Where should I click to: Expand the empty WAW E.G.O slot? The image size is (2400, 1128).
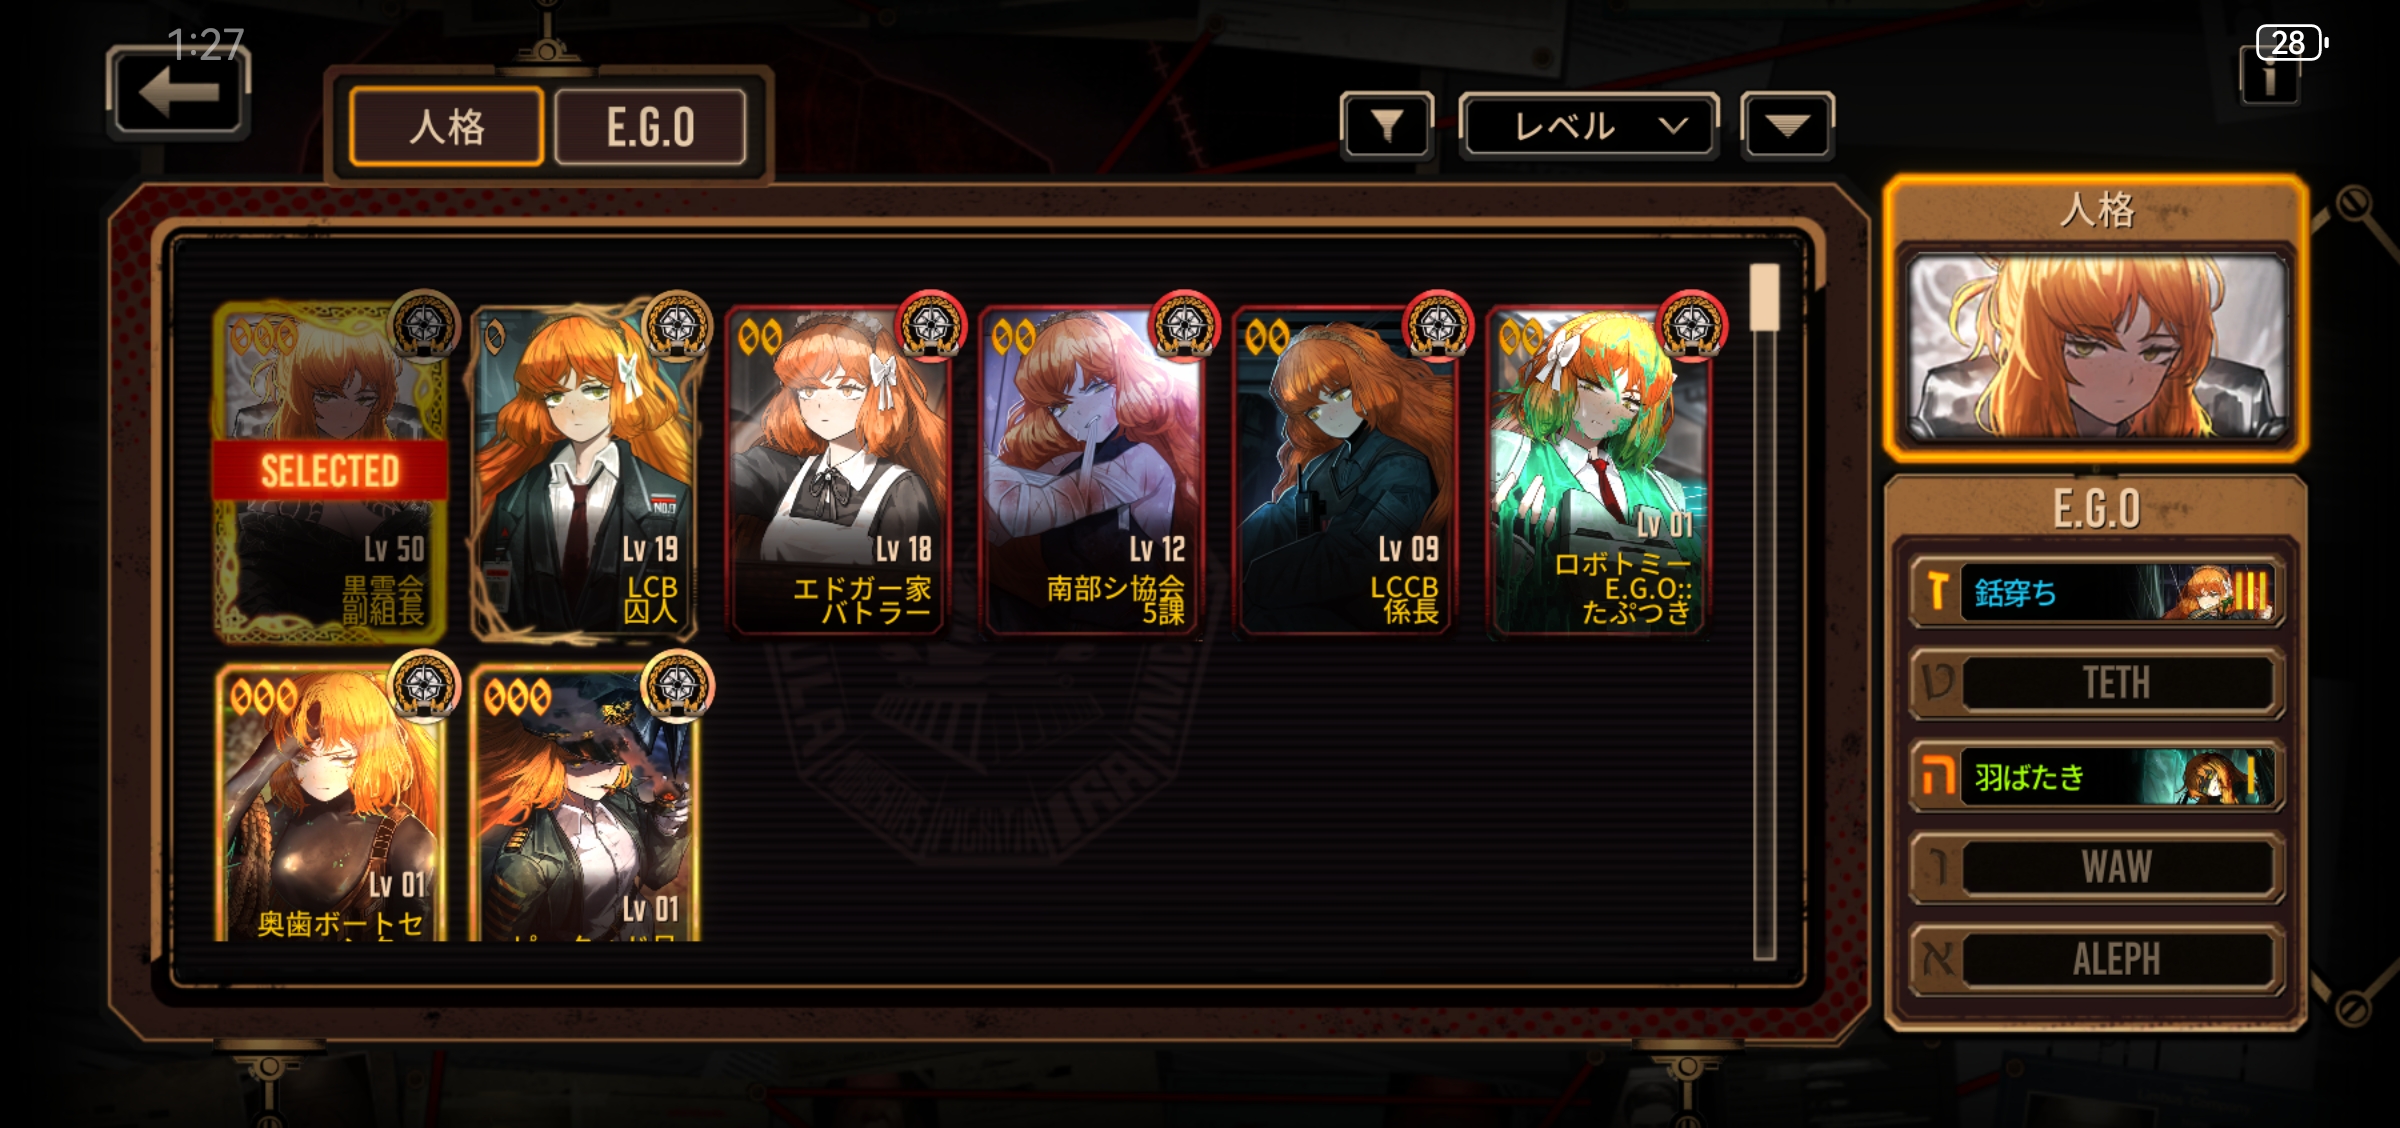[x=2097, y=867]
